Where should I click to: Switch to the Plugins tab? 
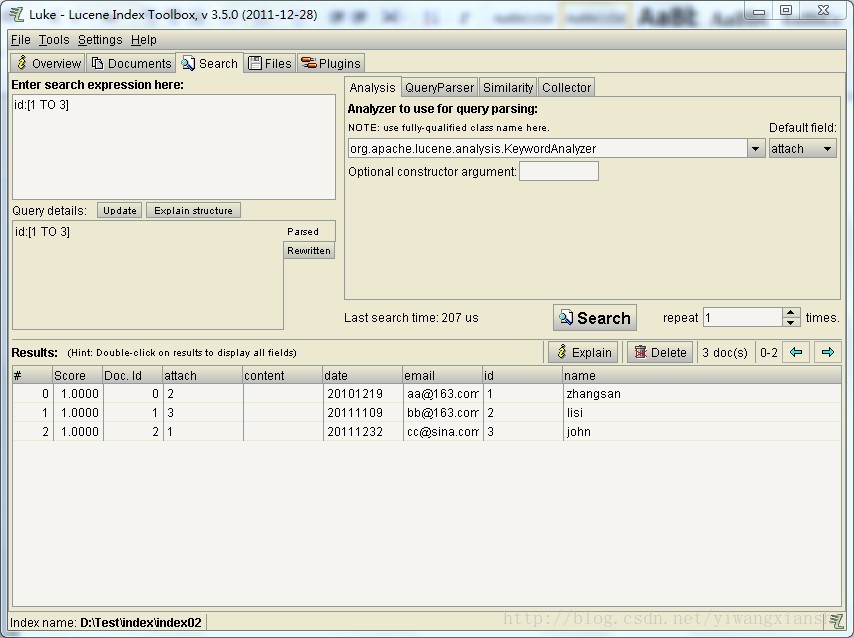(331, 63)
